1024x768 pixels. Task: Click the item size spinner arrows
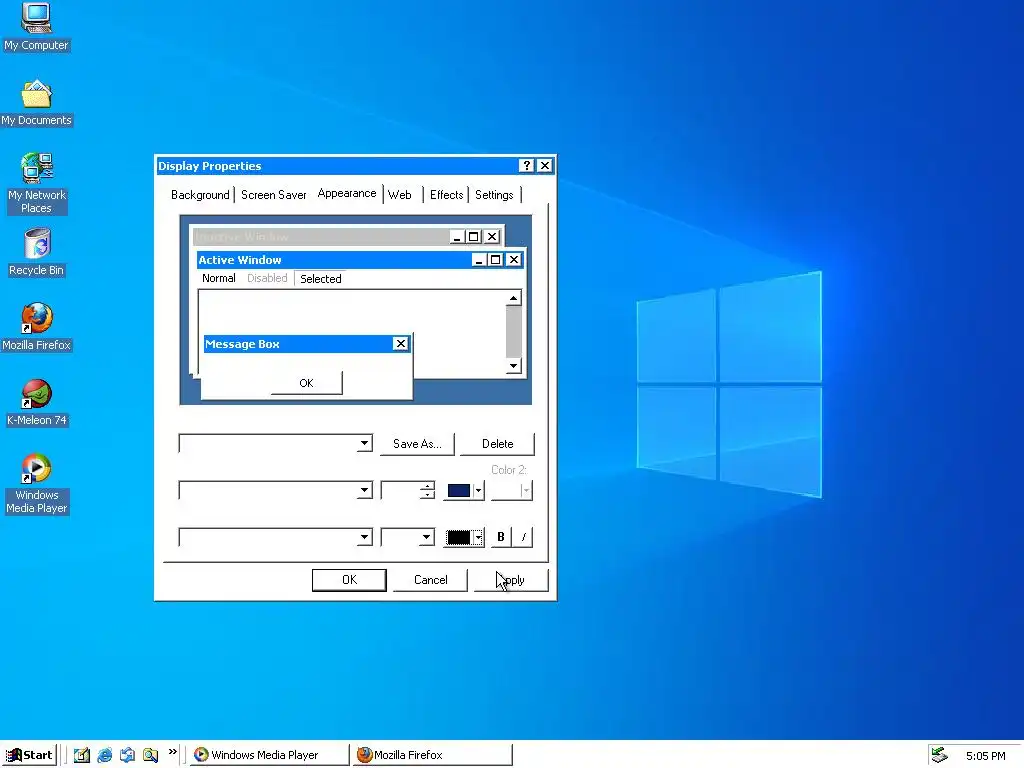(427, 490)
